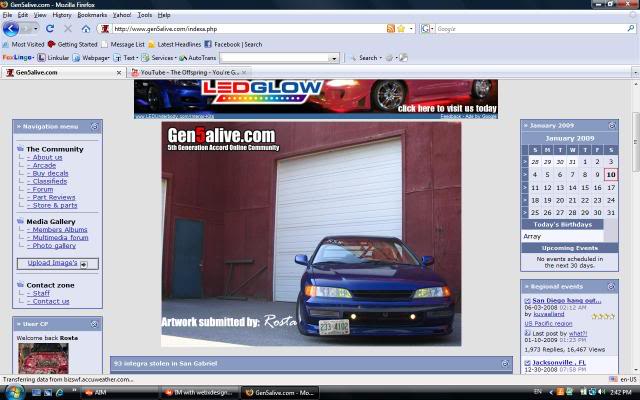Image resolution: width=640 pixels, height=400 pixels.
Task: Collapse Regional events block with round icon
Action: [x=611, y=286]
